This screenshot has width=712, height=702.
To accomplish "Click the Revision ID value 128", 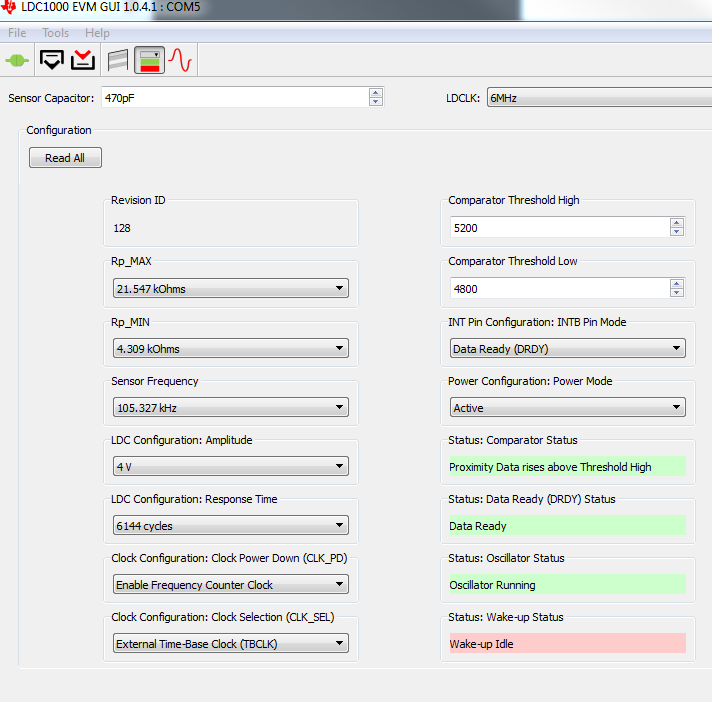I will [x=122, y=228].
